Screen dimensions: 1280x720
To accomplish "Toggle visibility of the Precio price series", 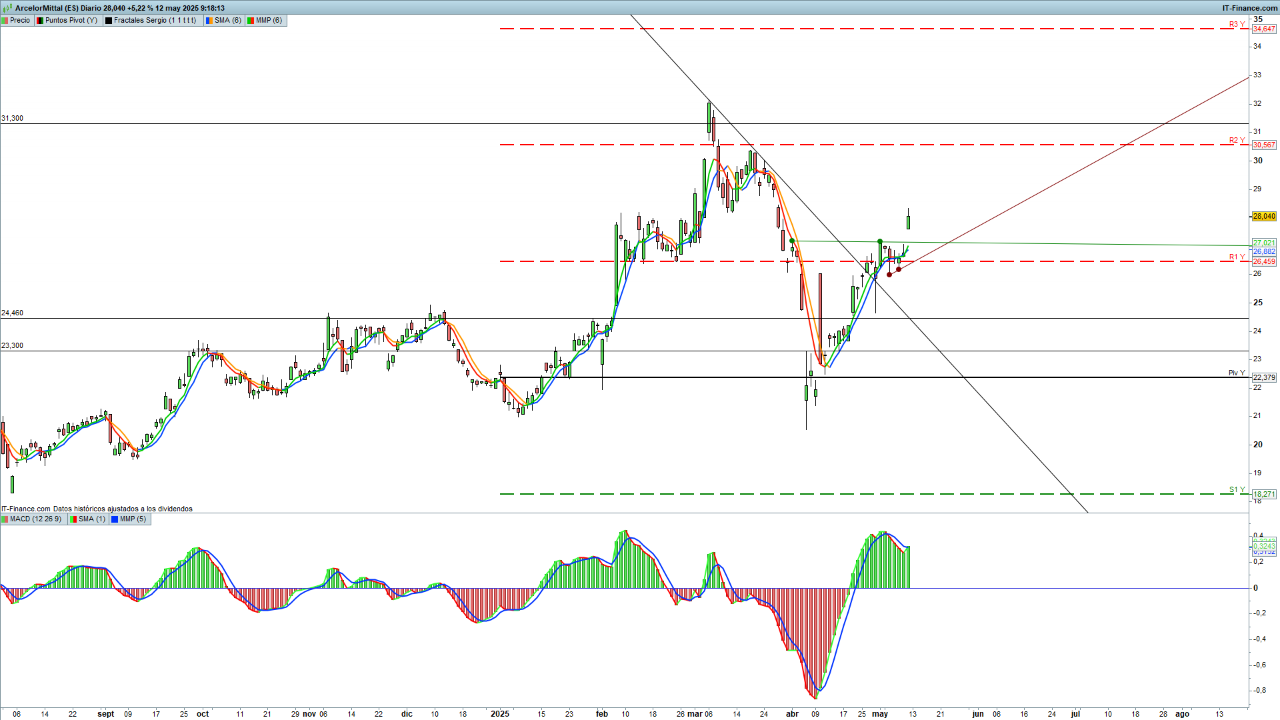I will click(6, 20).
